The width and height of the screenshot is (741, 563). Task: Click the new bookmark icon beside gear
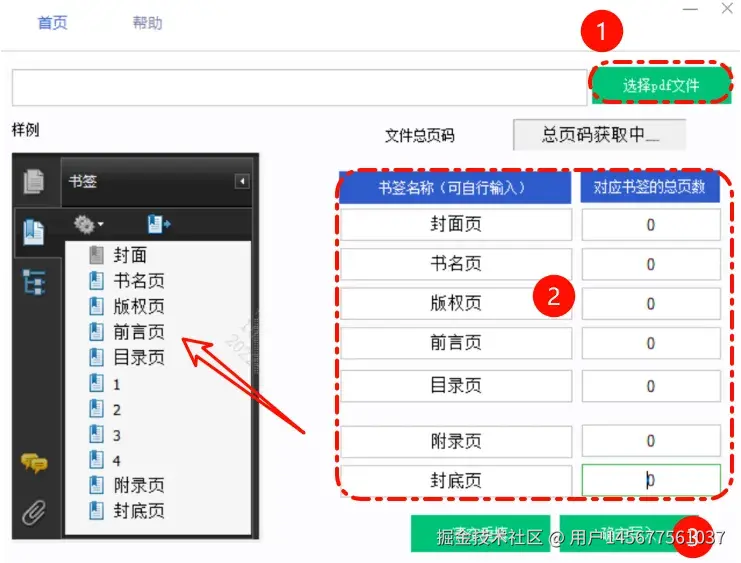coord(158,224)
